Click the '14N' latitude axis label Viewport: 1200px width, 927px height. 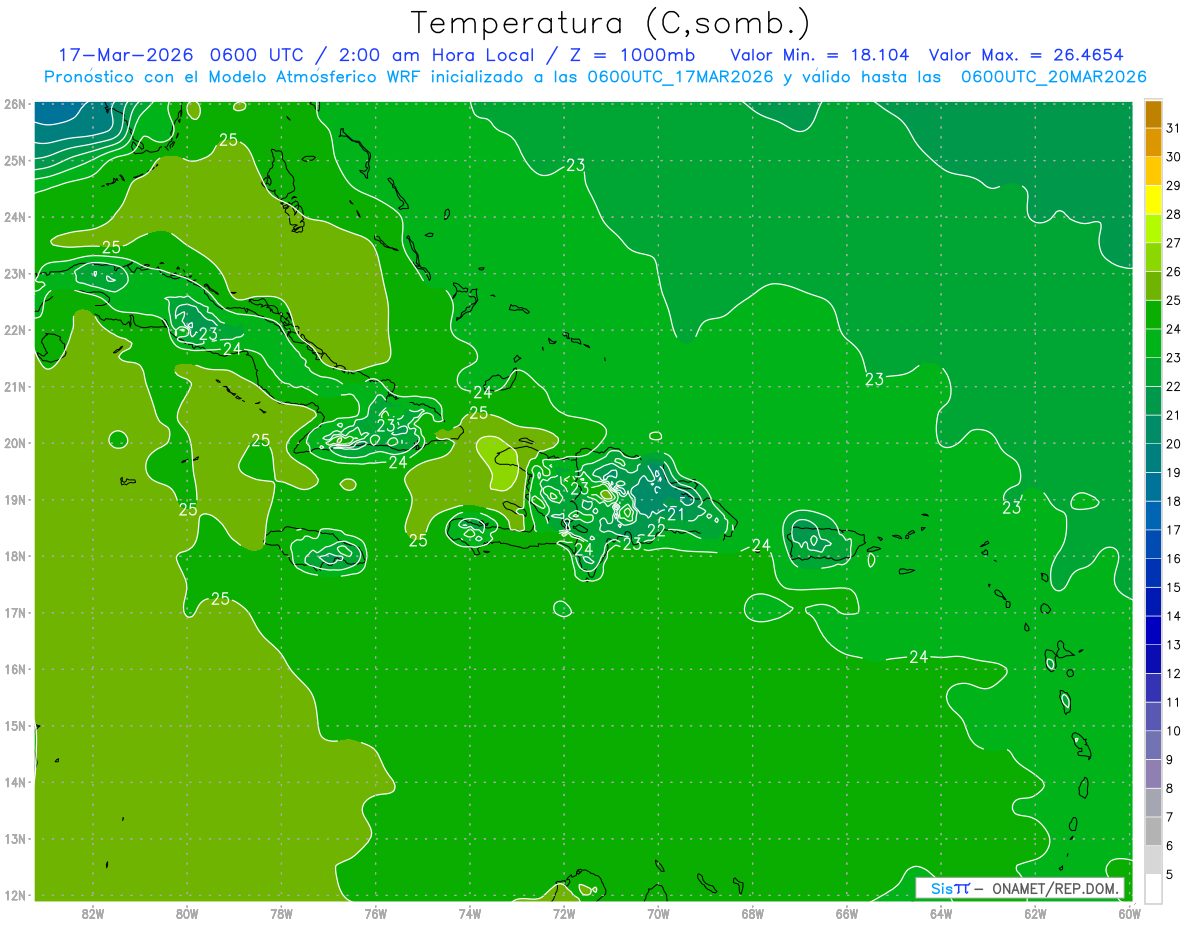pos(15,782)
